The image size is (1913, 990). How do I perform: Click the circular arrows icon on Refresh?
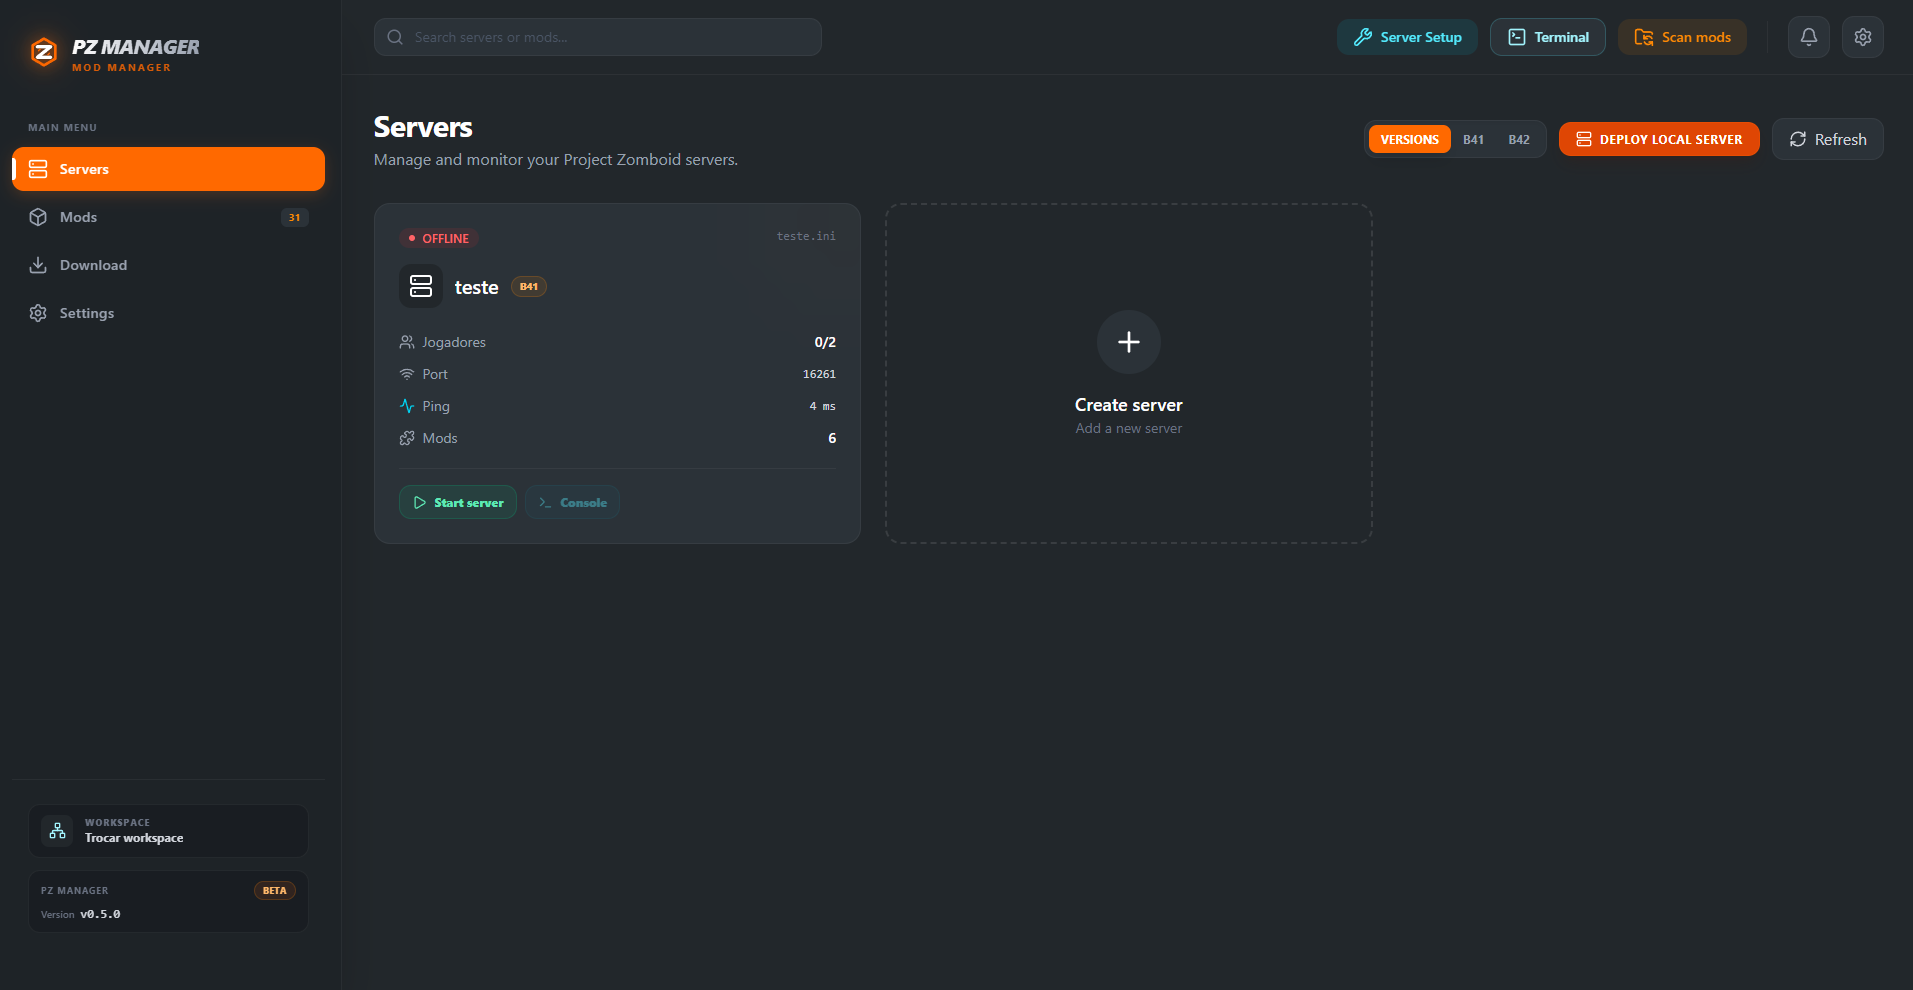point(1798,139)
